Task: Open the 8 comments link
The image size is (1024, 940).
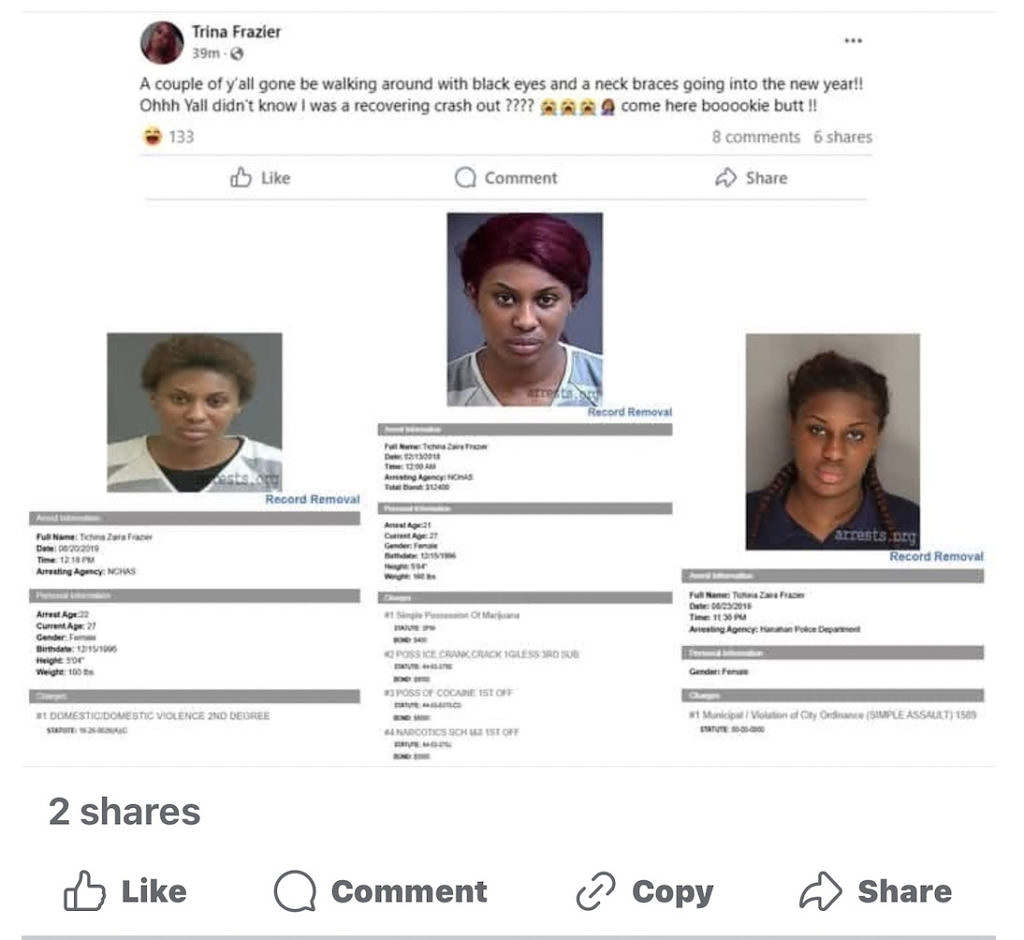Action: pyautogui.click(x=756, y=137)
